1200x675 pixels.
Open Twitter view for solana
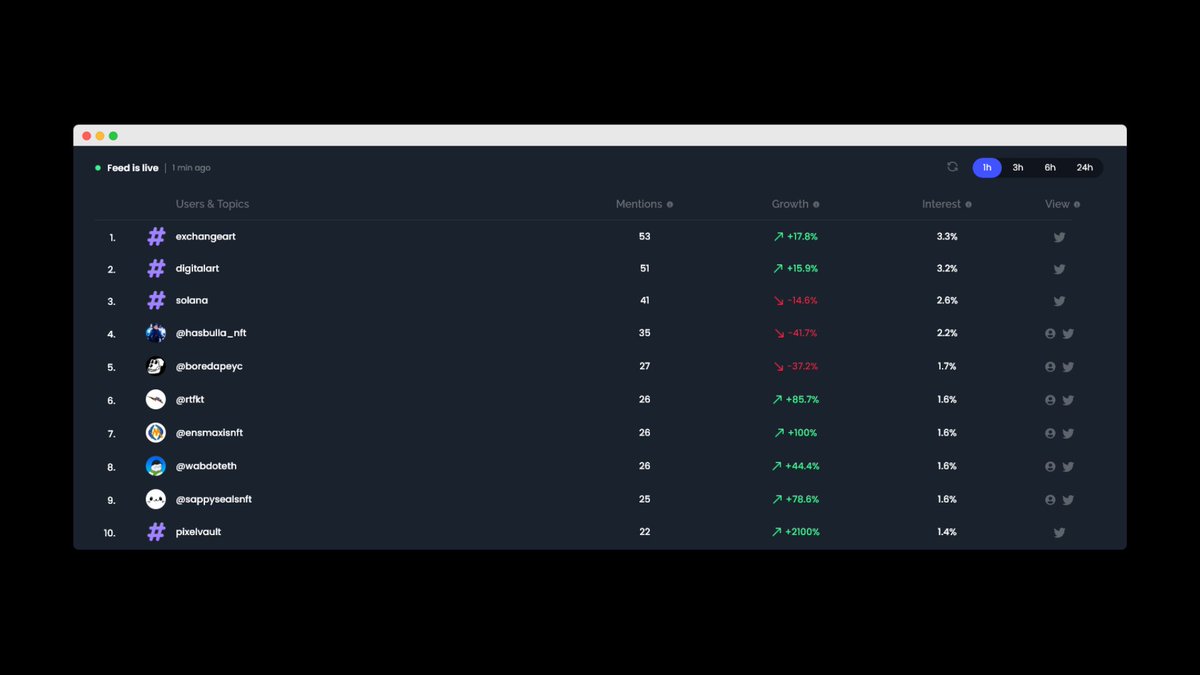click(x=1059, y=301)
